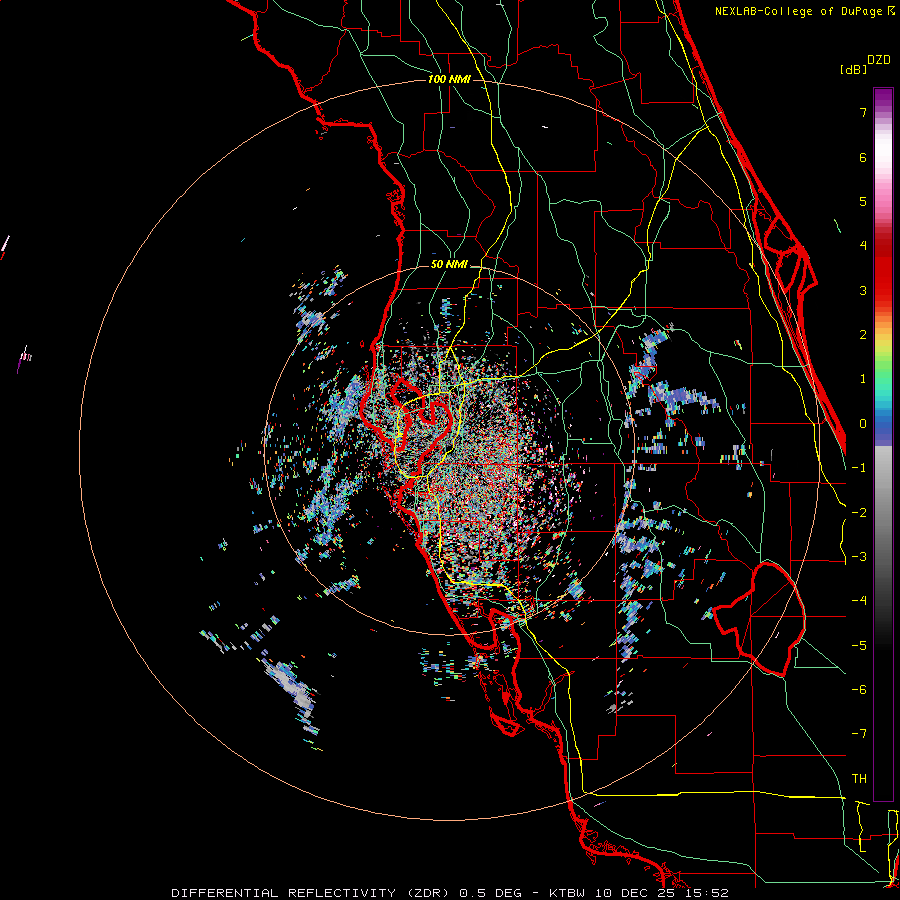Viewport: 900px width, 900px height.
Task: Click the -1 value on the color scale
Action: coord(859,468)
